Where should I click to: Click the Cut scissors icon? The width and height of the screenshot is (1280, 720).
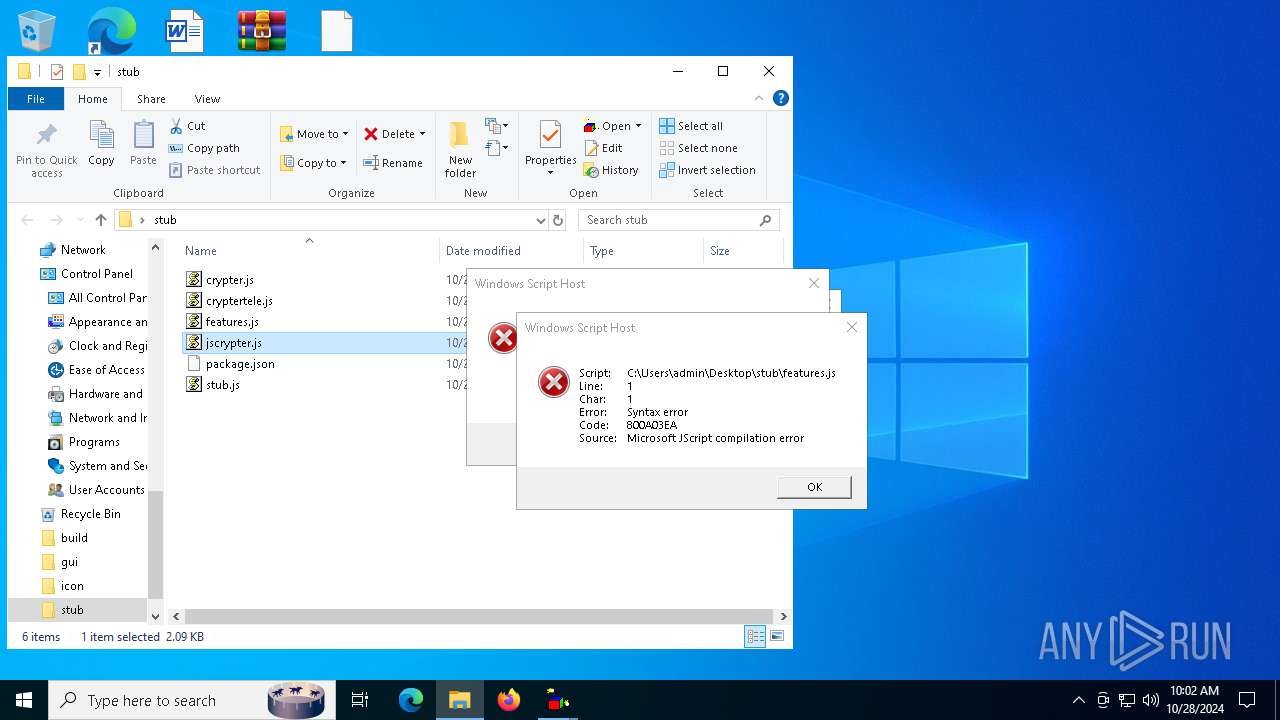(176, 126)
